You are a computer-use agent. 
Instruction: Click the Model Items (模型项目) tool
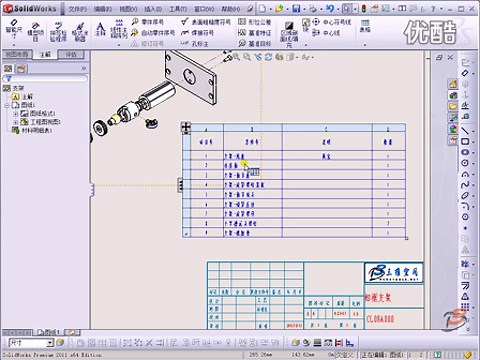coord(35,31)
